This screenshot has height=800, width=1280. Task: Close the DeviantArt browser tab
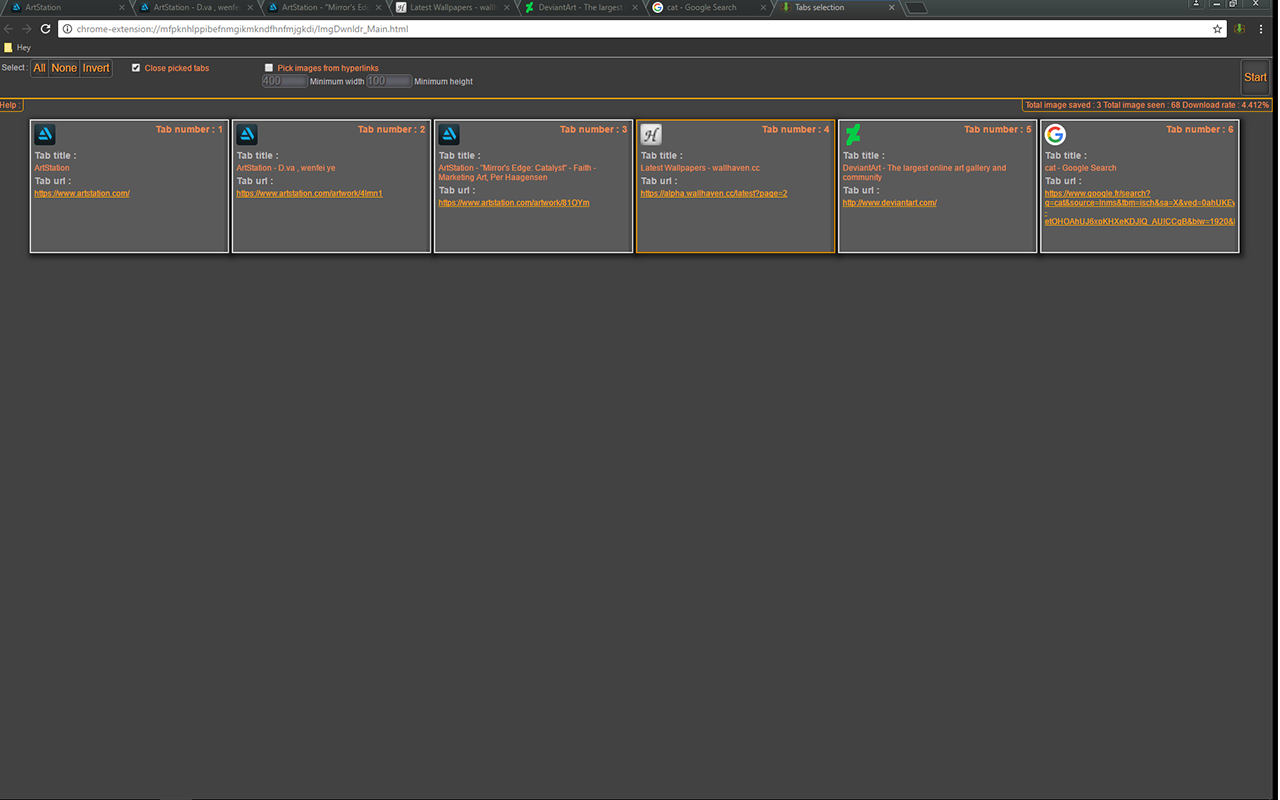point(635,7)
